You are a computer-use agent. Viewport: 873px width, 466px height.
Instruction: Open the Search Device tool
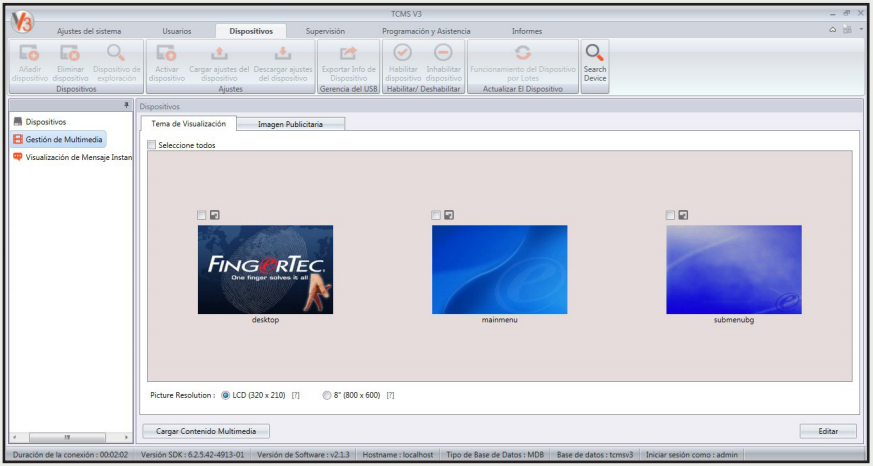pyautogui.click(x=595, y=62)
